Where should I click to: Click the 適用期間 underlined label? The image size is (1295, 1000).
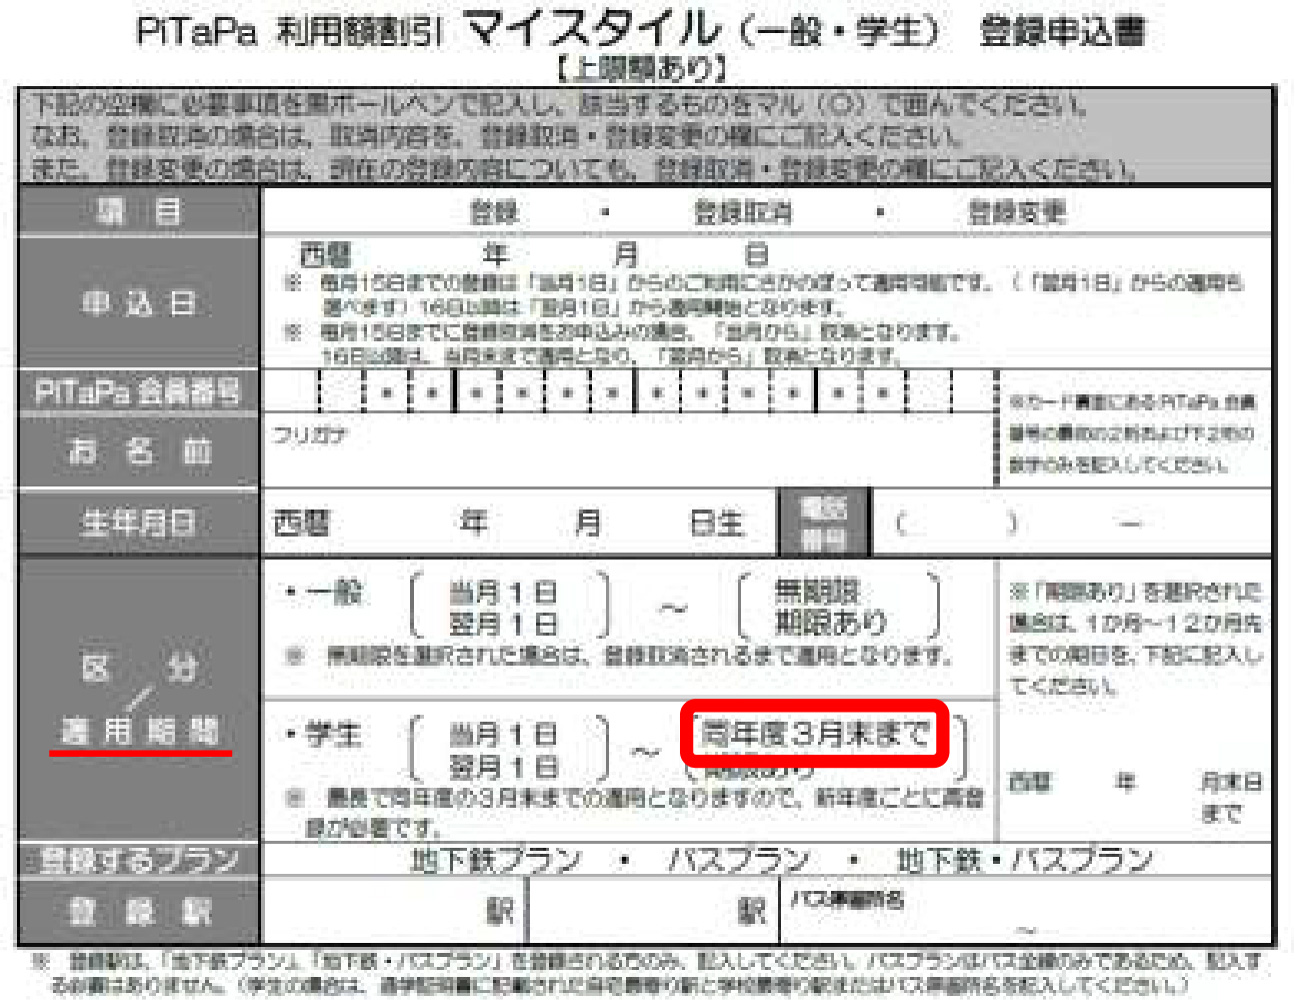click(x=140, y=731)
